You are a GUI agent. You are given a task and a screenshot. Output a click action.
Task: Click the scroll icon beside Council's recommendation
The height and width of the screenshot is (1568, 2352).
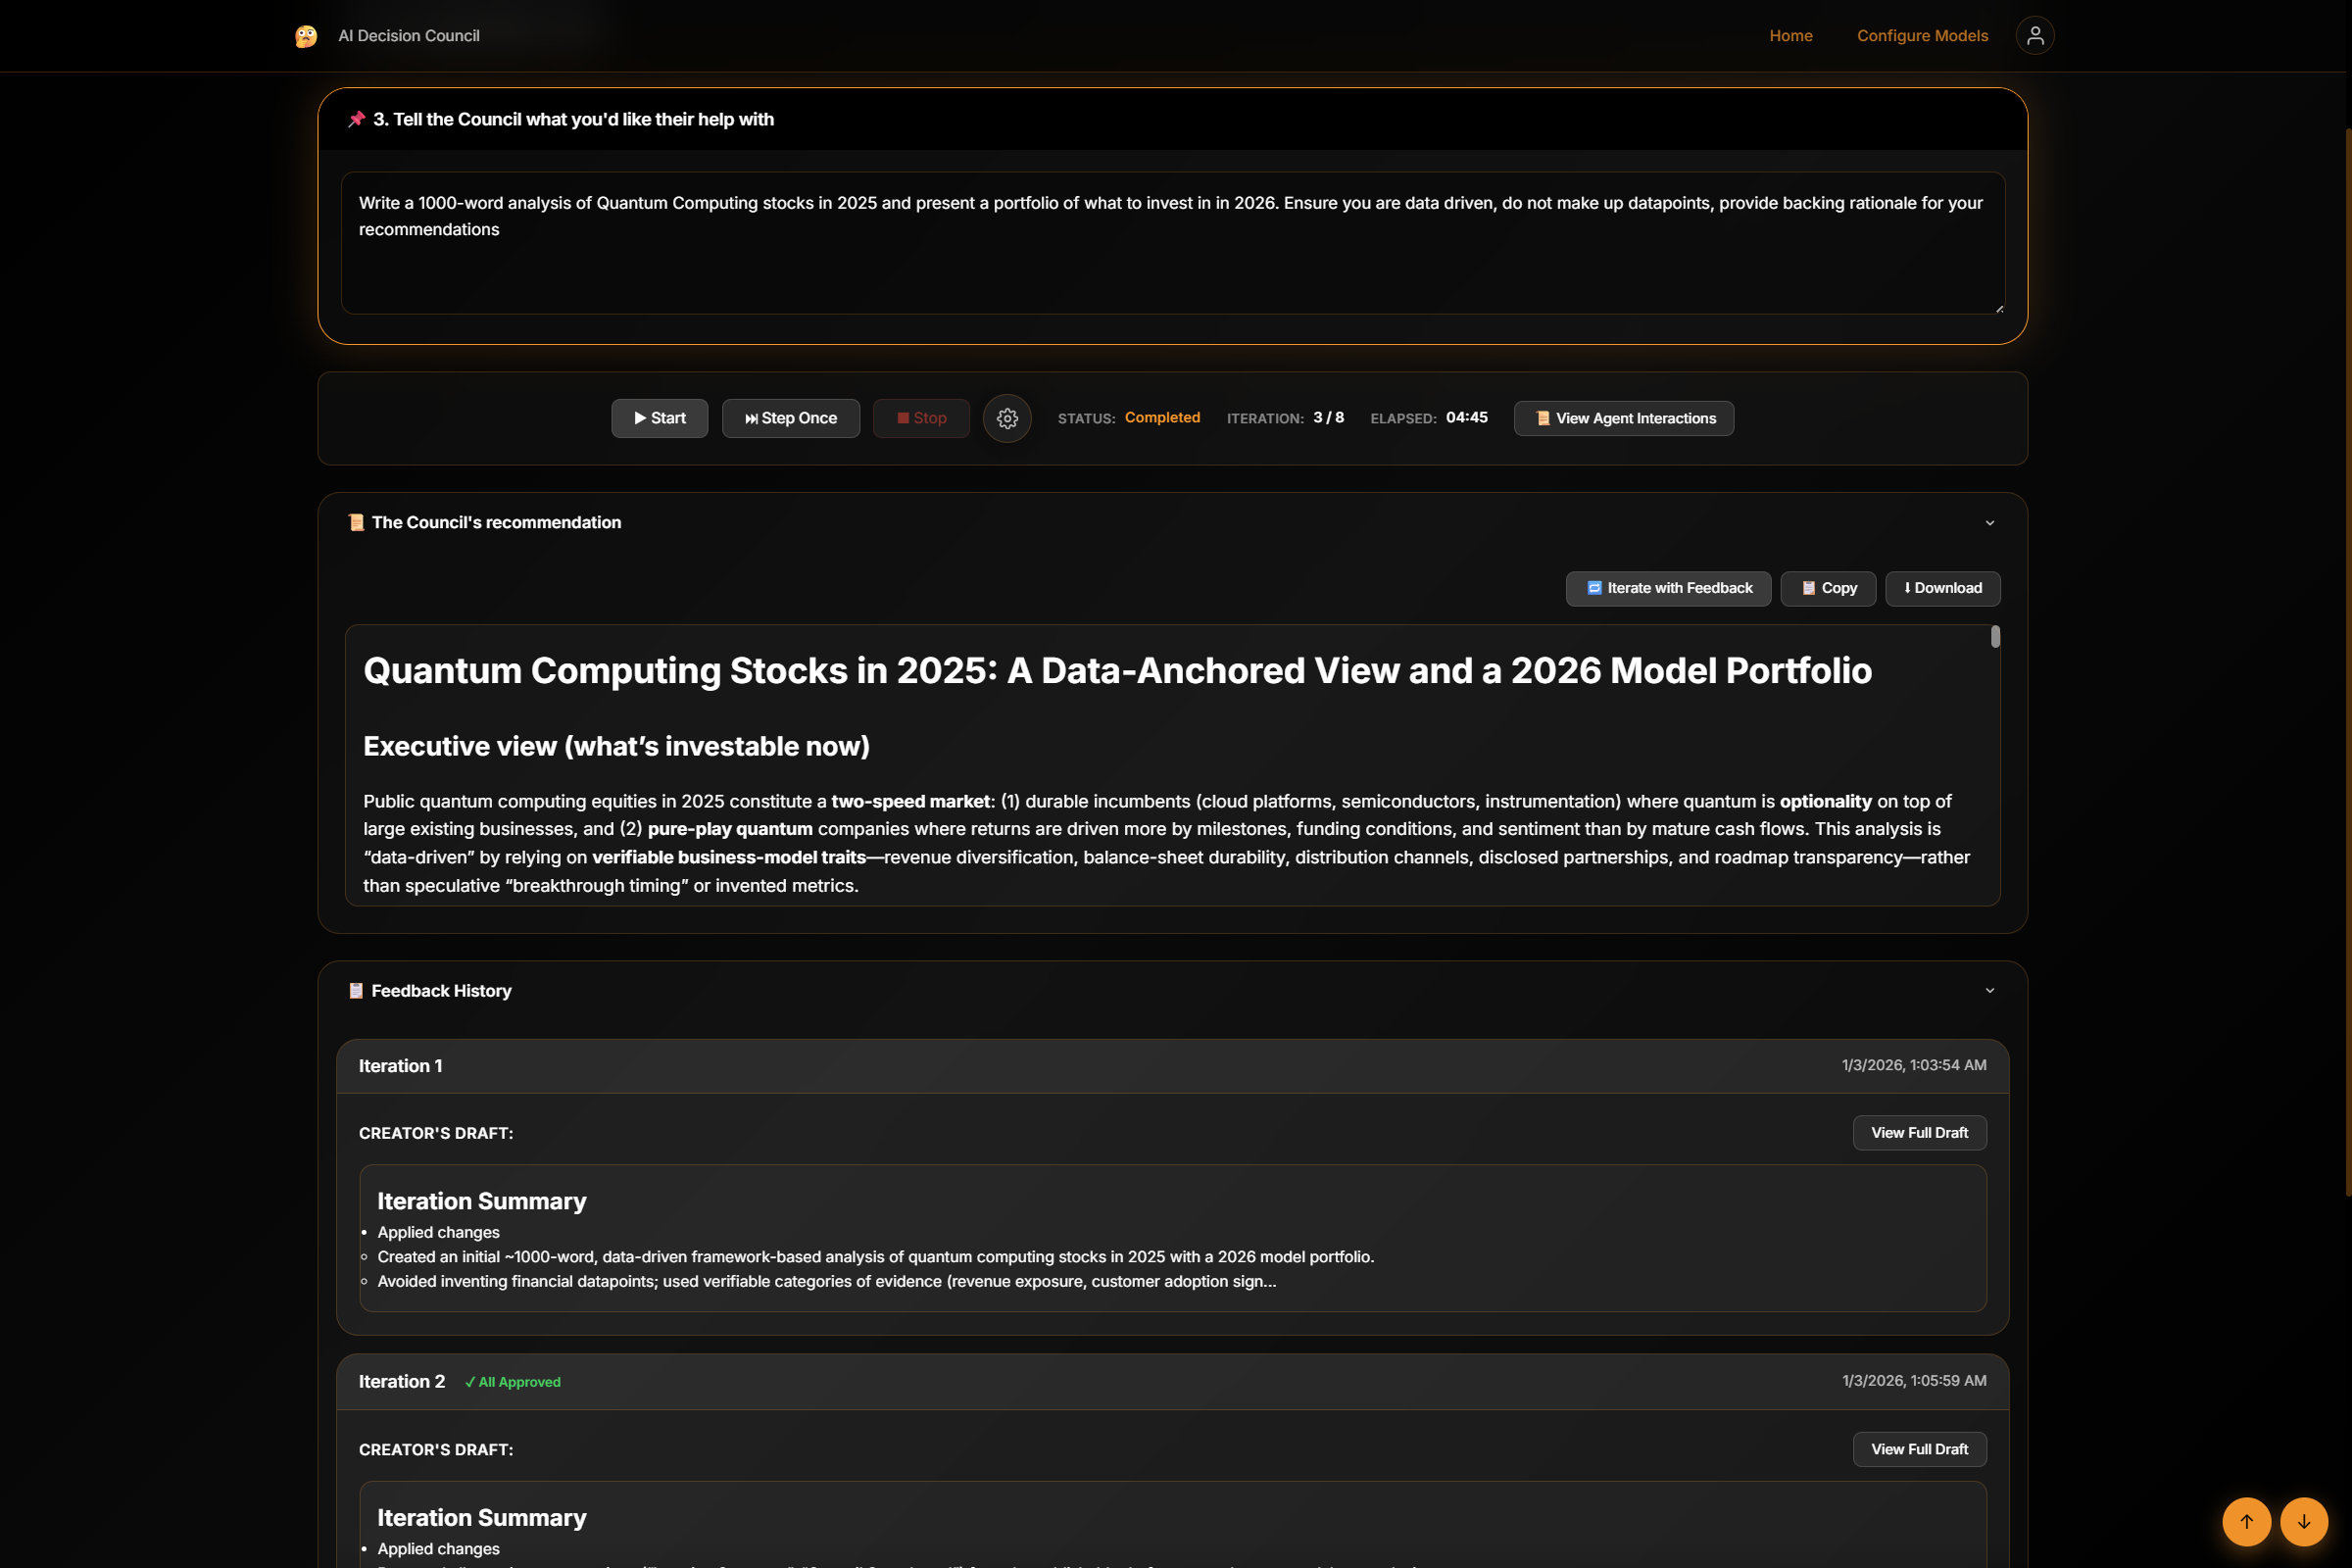click(356, 523)
